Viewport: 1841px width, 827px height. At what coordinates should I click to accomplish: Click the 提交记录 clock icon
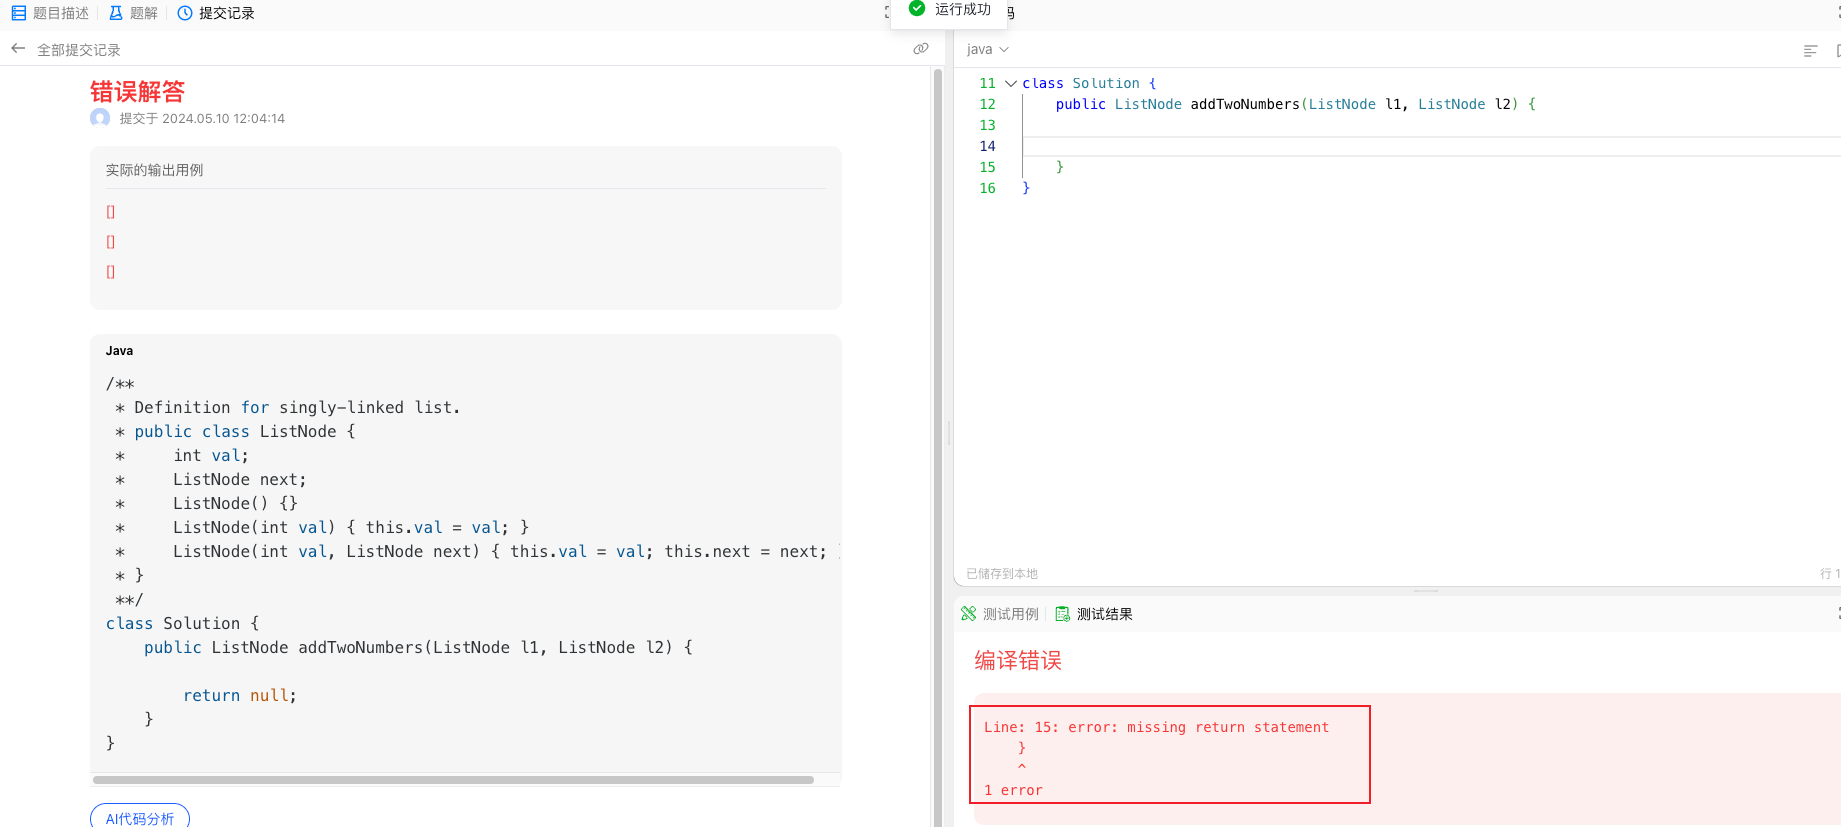[185, 13]
